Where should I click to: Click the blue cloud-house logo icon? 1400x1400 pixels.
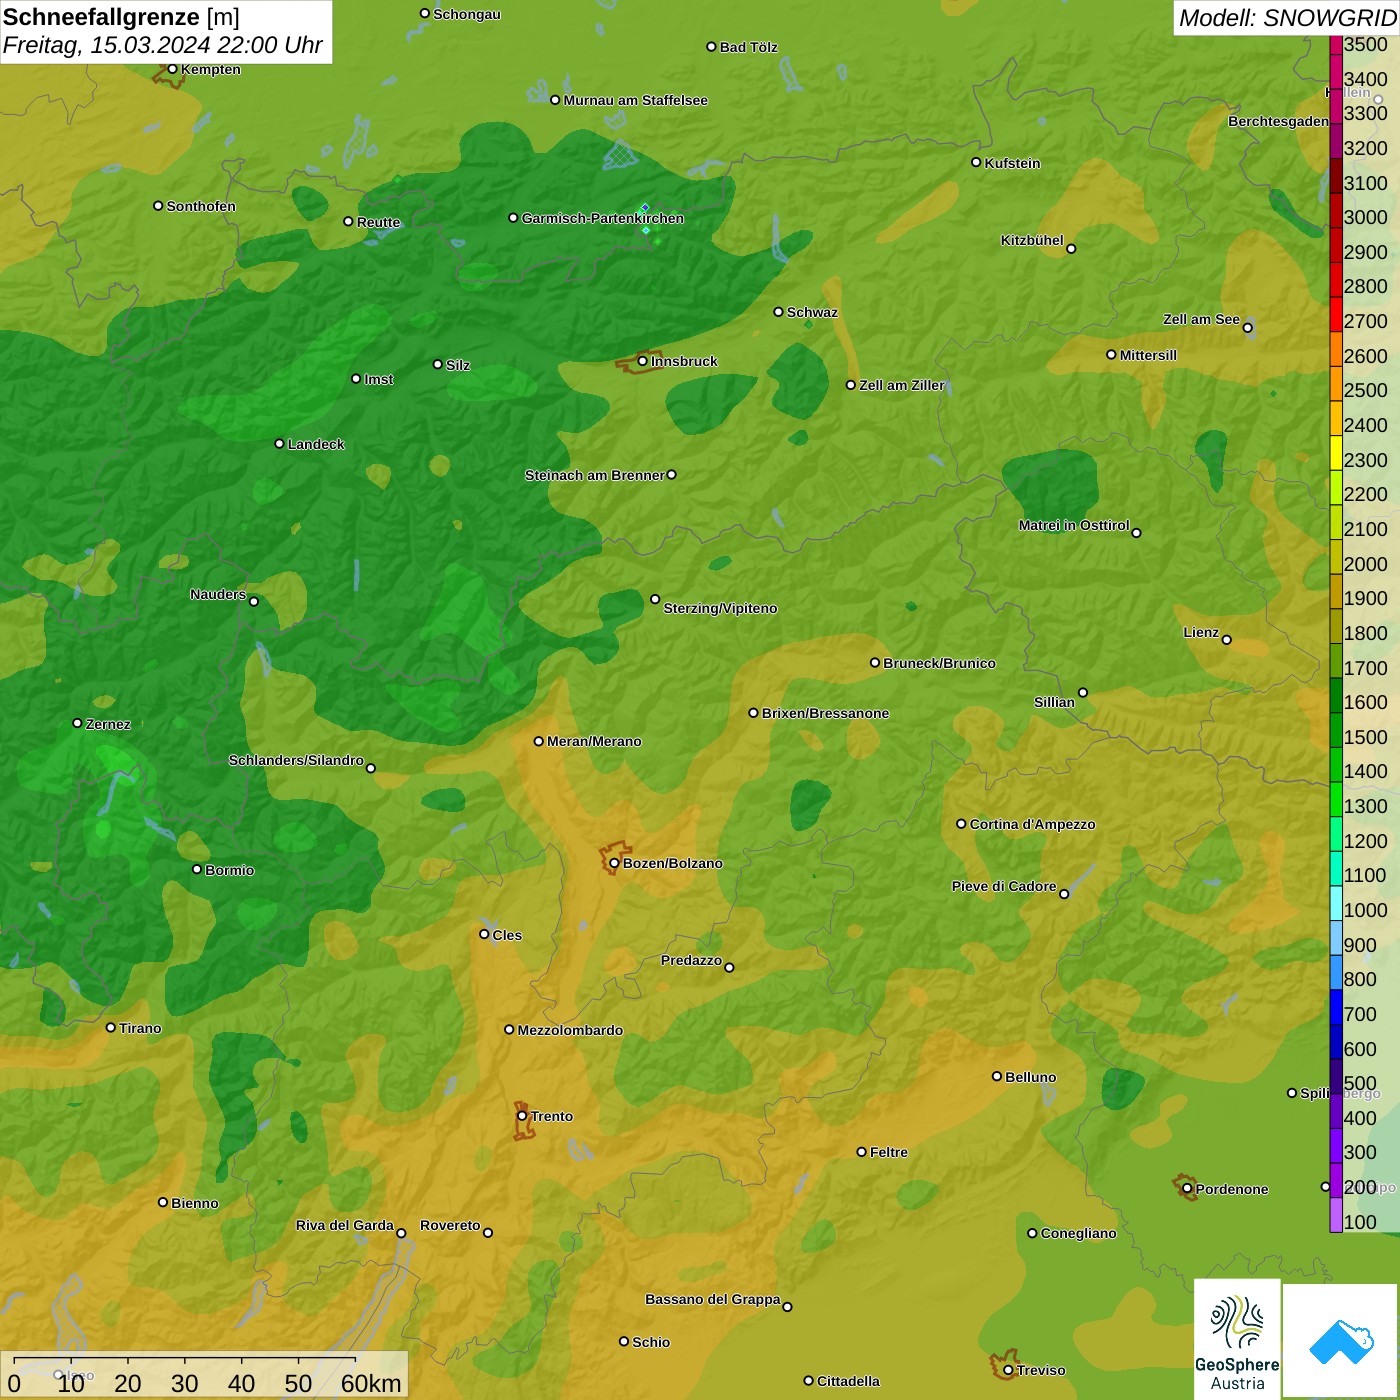click(x=1341, y=1342)
